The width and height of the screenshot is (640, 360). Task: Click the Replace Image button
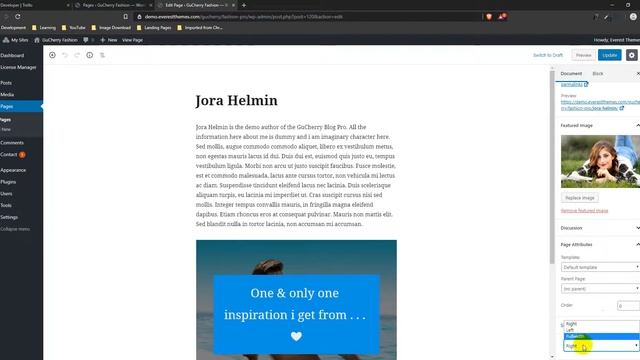pos(580,198)
